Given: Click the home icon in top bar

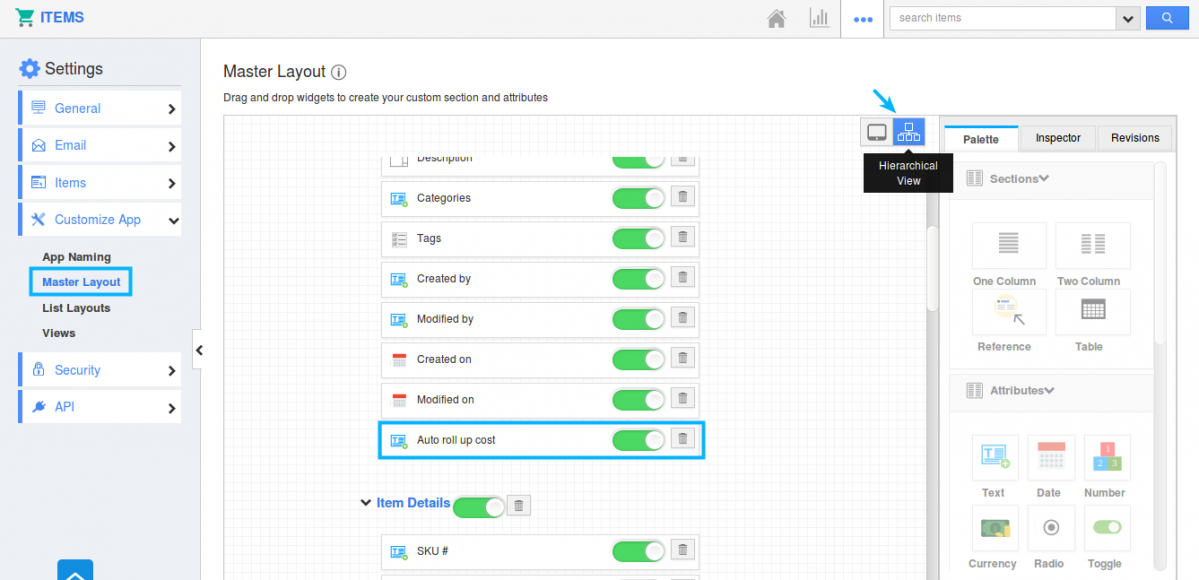Looking at the screenshot, I should coord(776,18).
